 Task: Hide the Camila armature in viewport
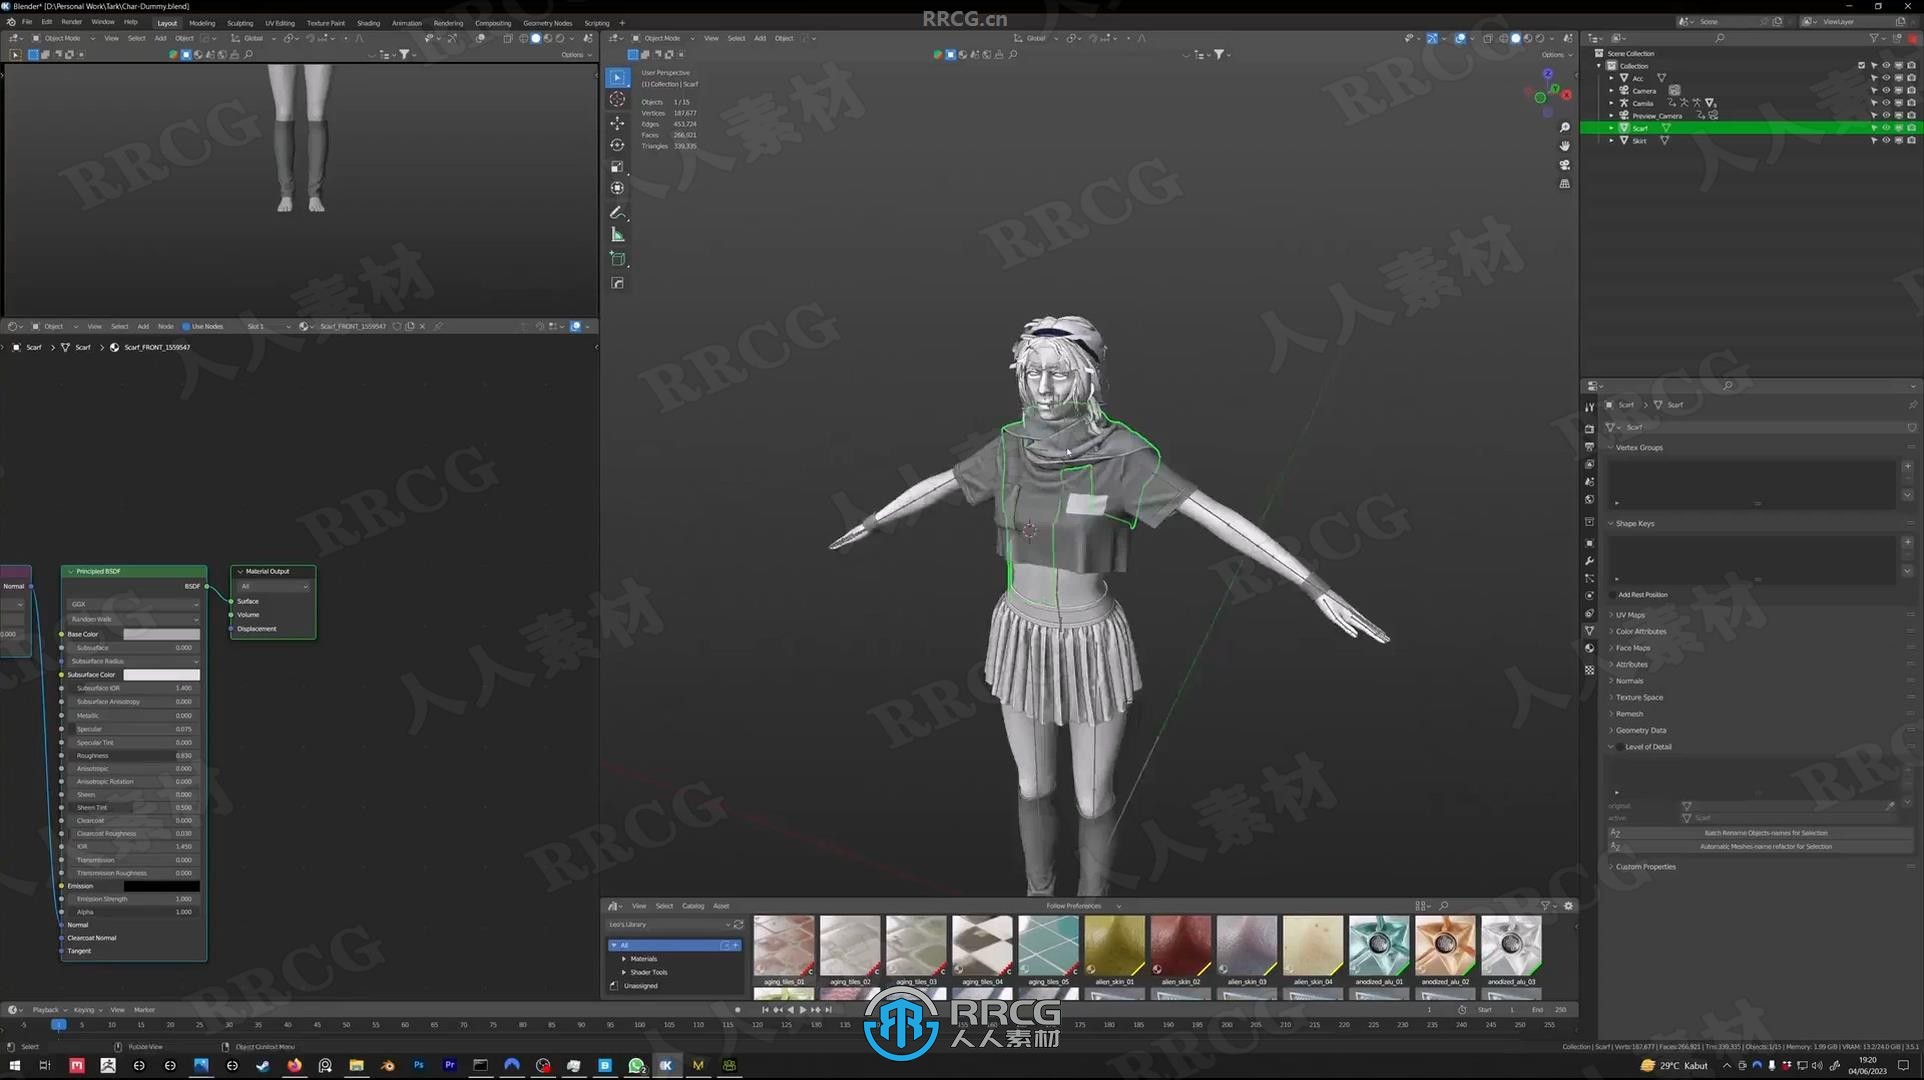(1886, 103)
